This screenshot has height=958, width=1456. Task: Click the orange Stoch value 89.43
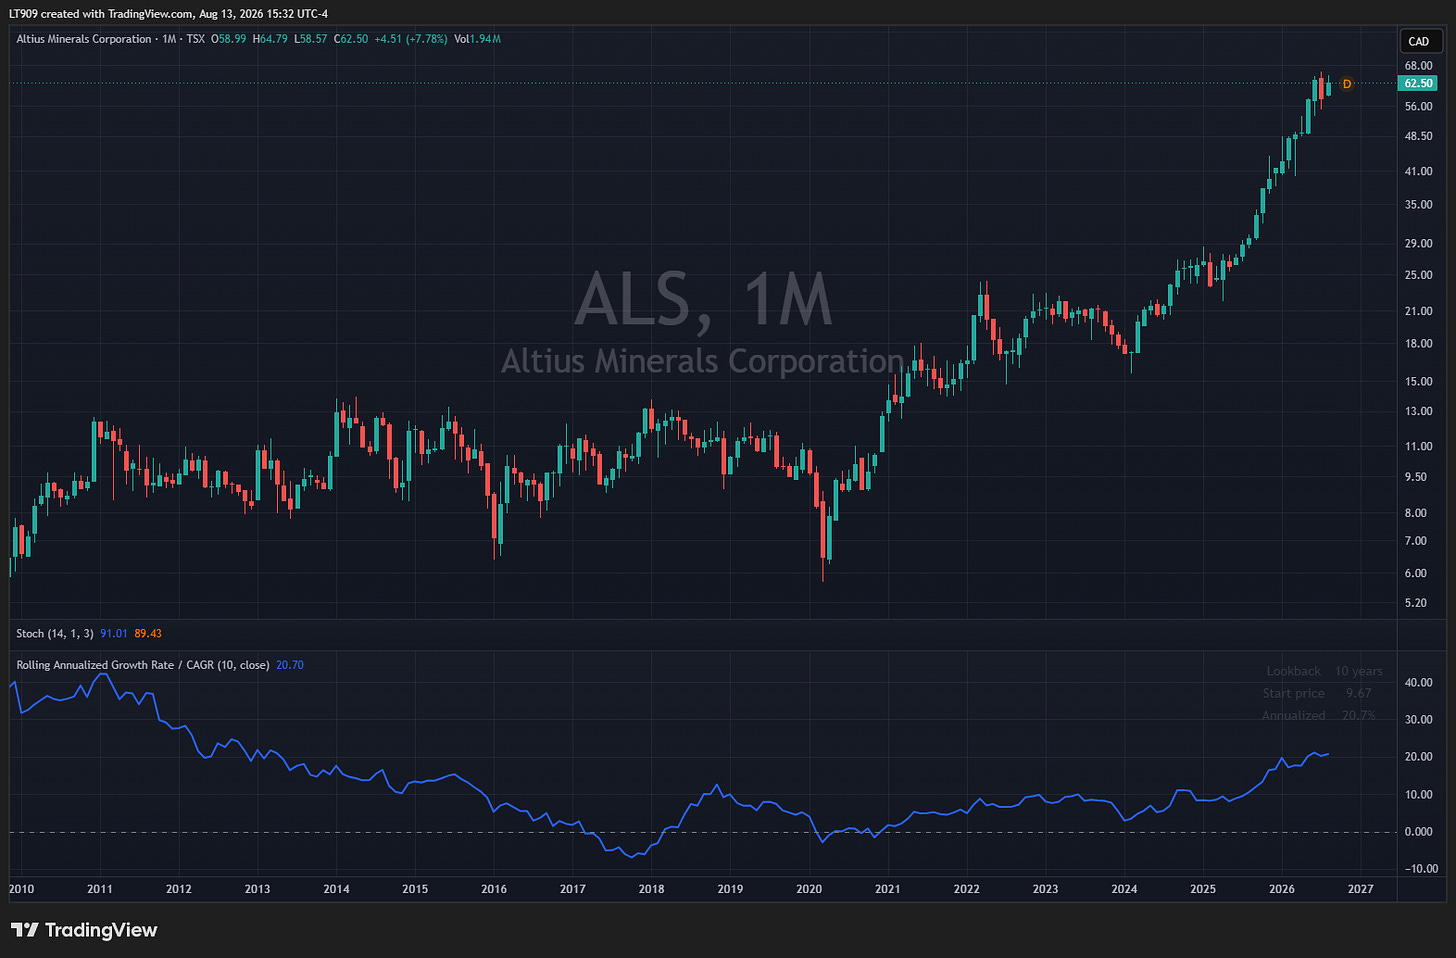[x=148, y=633]
